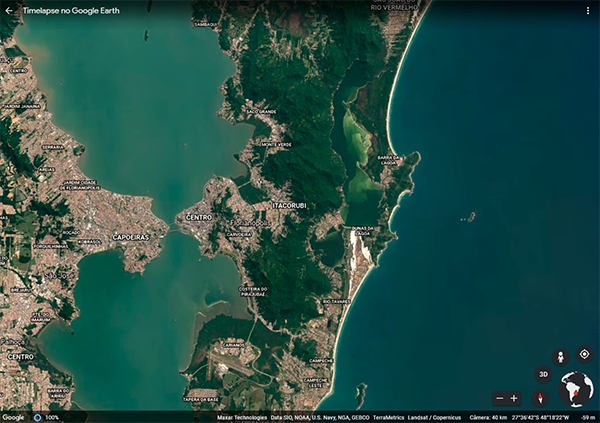Click the BARRA DA LAGOA label
Image resolution: width=600 pixels, height=423 pixels.
[388, 160]
